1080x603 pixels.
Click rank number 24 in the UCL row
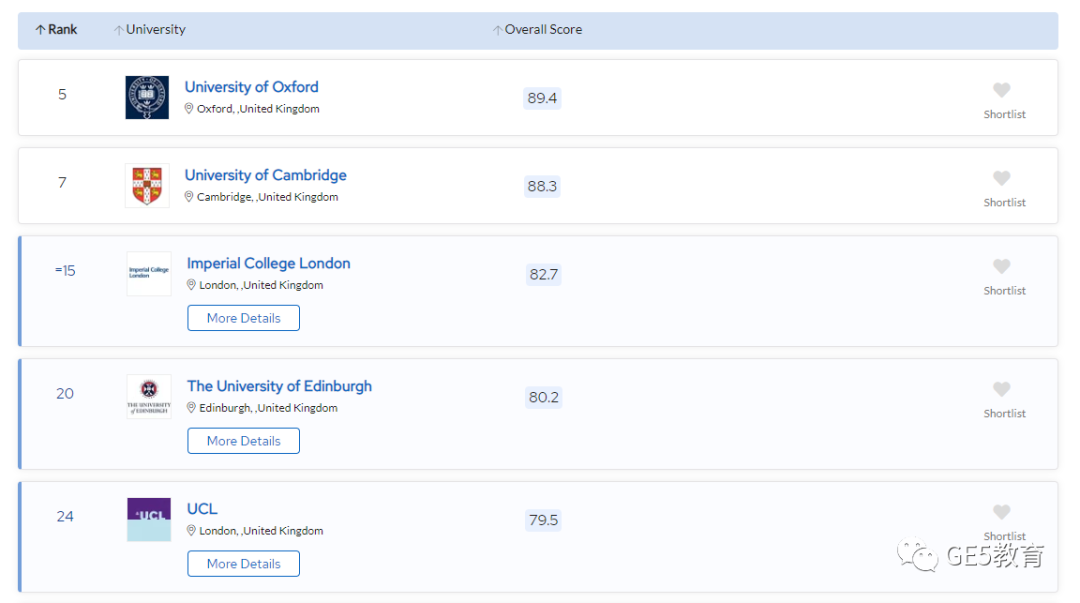click(x=65, y=516)
